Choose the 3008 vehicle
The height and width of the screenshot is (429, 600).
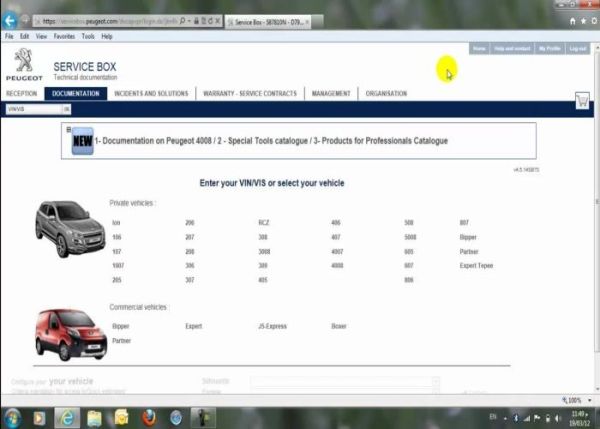(264, 252)
